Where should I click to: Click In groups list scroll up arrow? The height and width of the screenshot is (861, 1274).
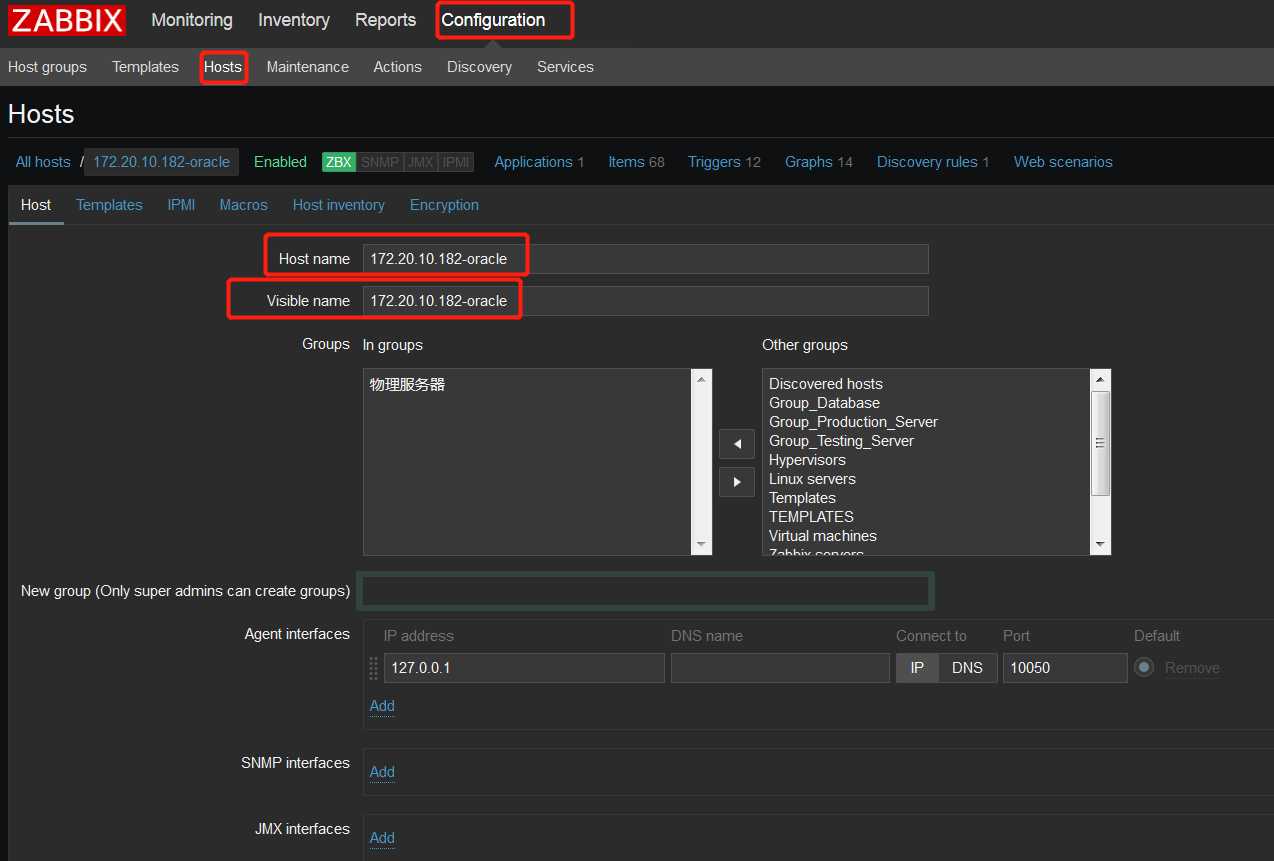coord(702,380)
